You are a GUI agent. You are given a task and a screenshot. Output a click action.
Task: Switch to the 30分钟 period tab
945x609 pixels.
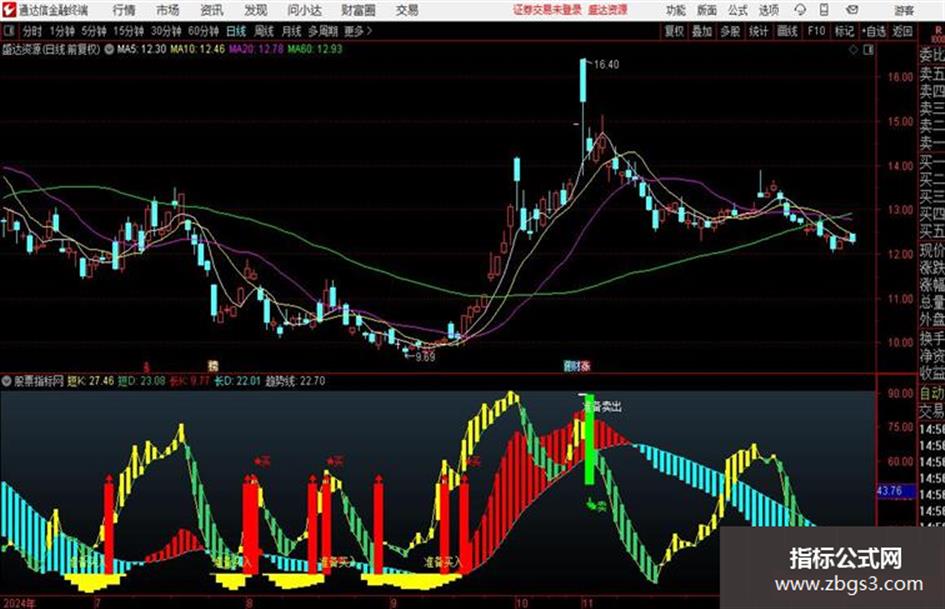click(166, 31)
